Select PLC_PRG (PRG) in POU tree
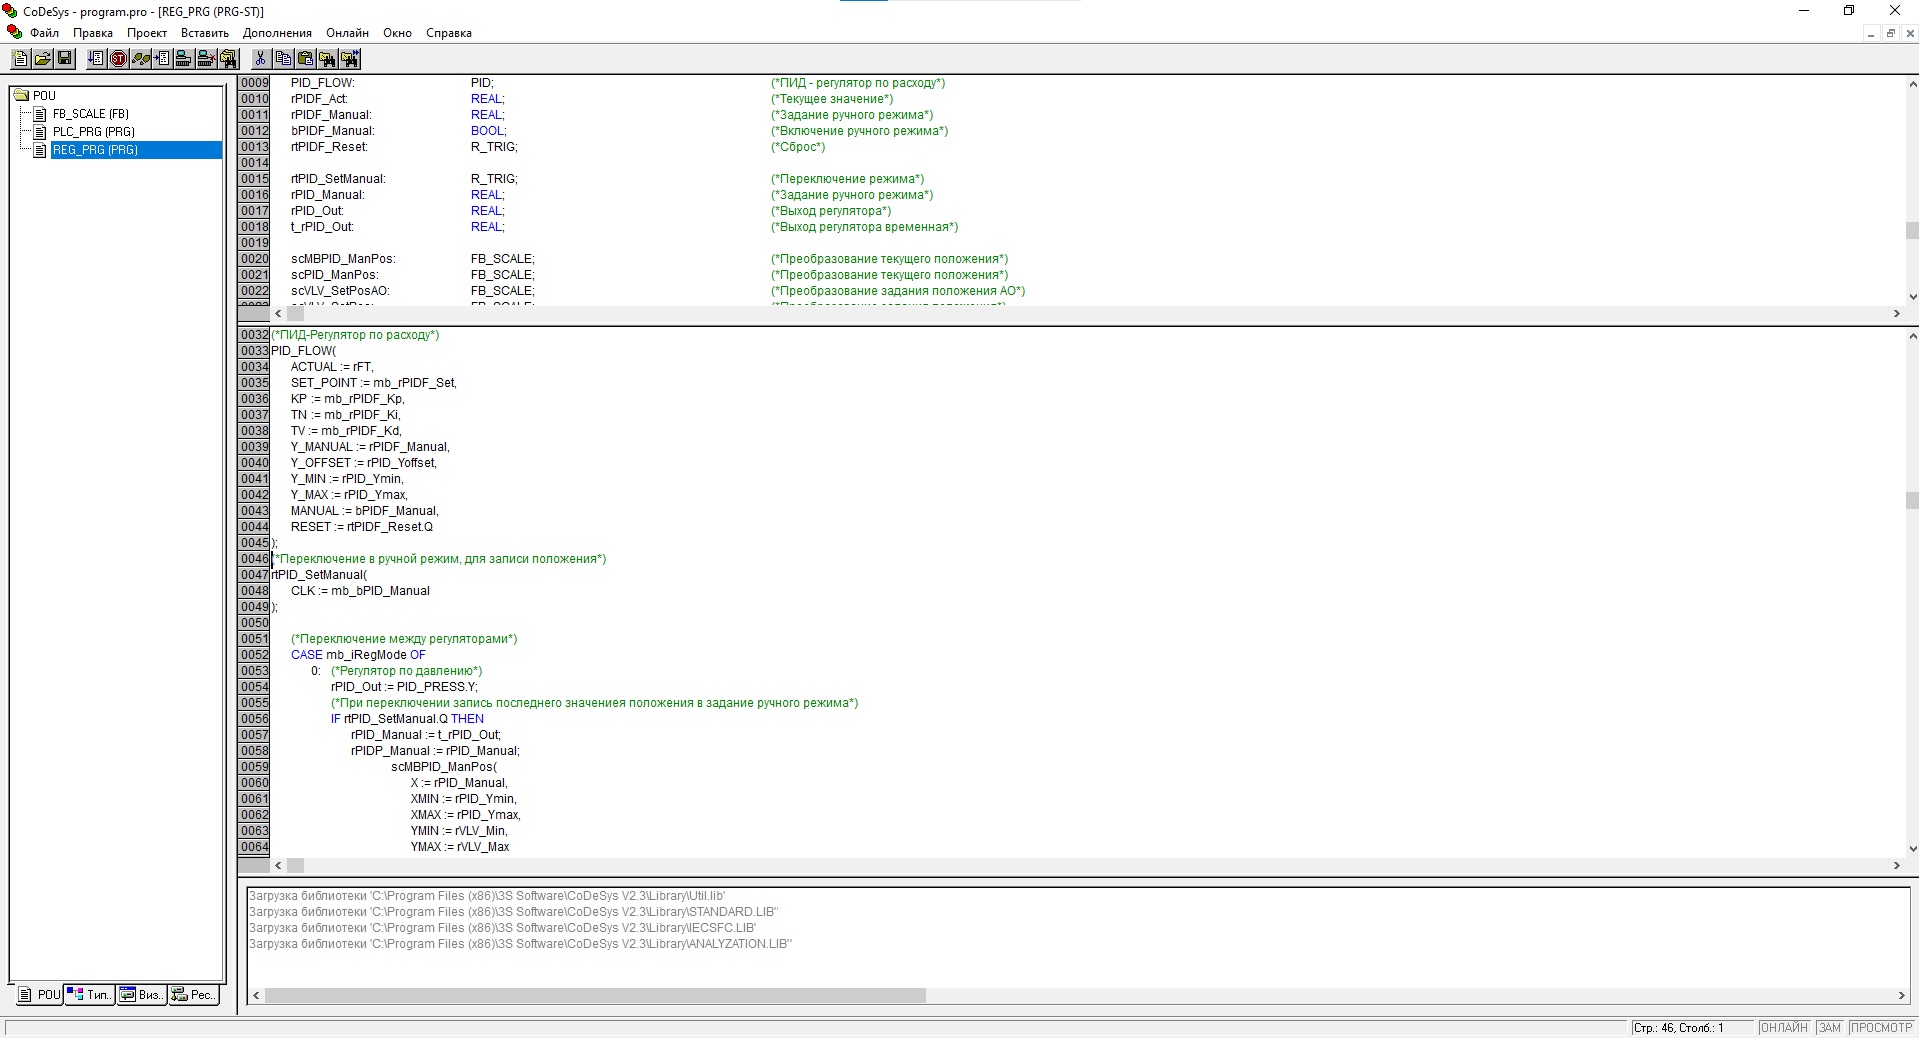The width and height of the screenshot is (1919, 1038). point(94,132)
